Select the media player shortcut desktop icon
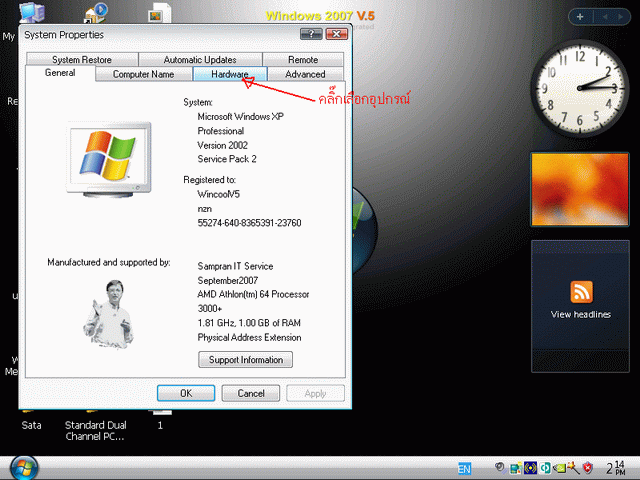Image resolution: width=640 pixels, height=480 pixels. pos(96,12)
